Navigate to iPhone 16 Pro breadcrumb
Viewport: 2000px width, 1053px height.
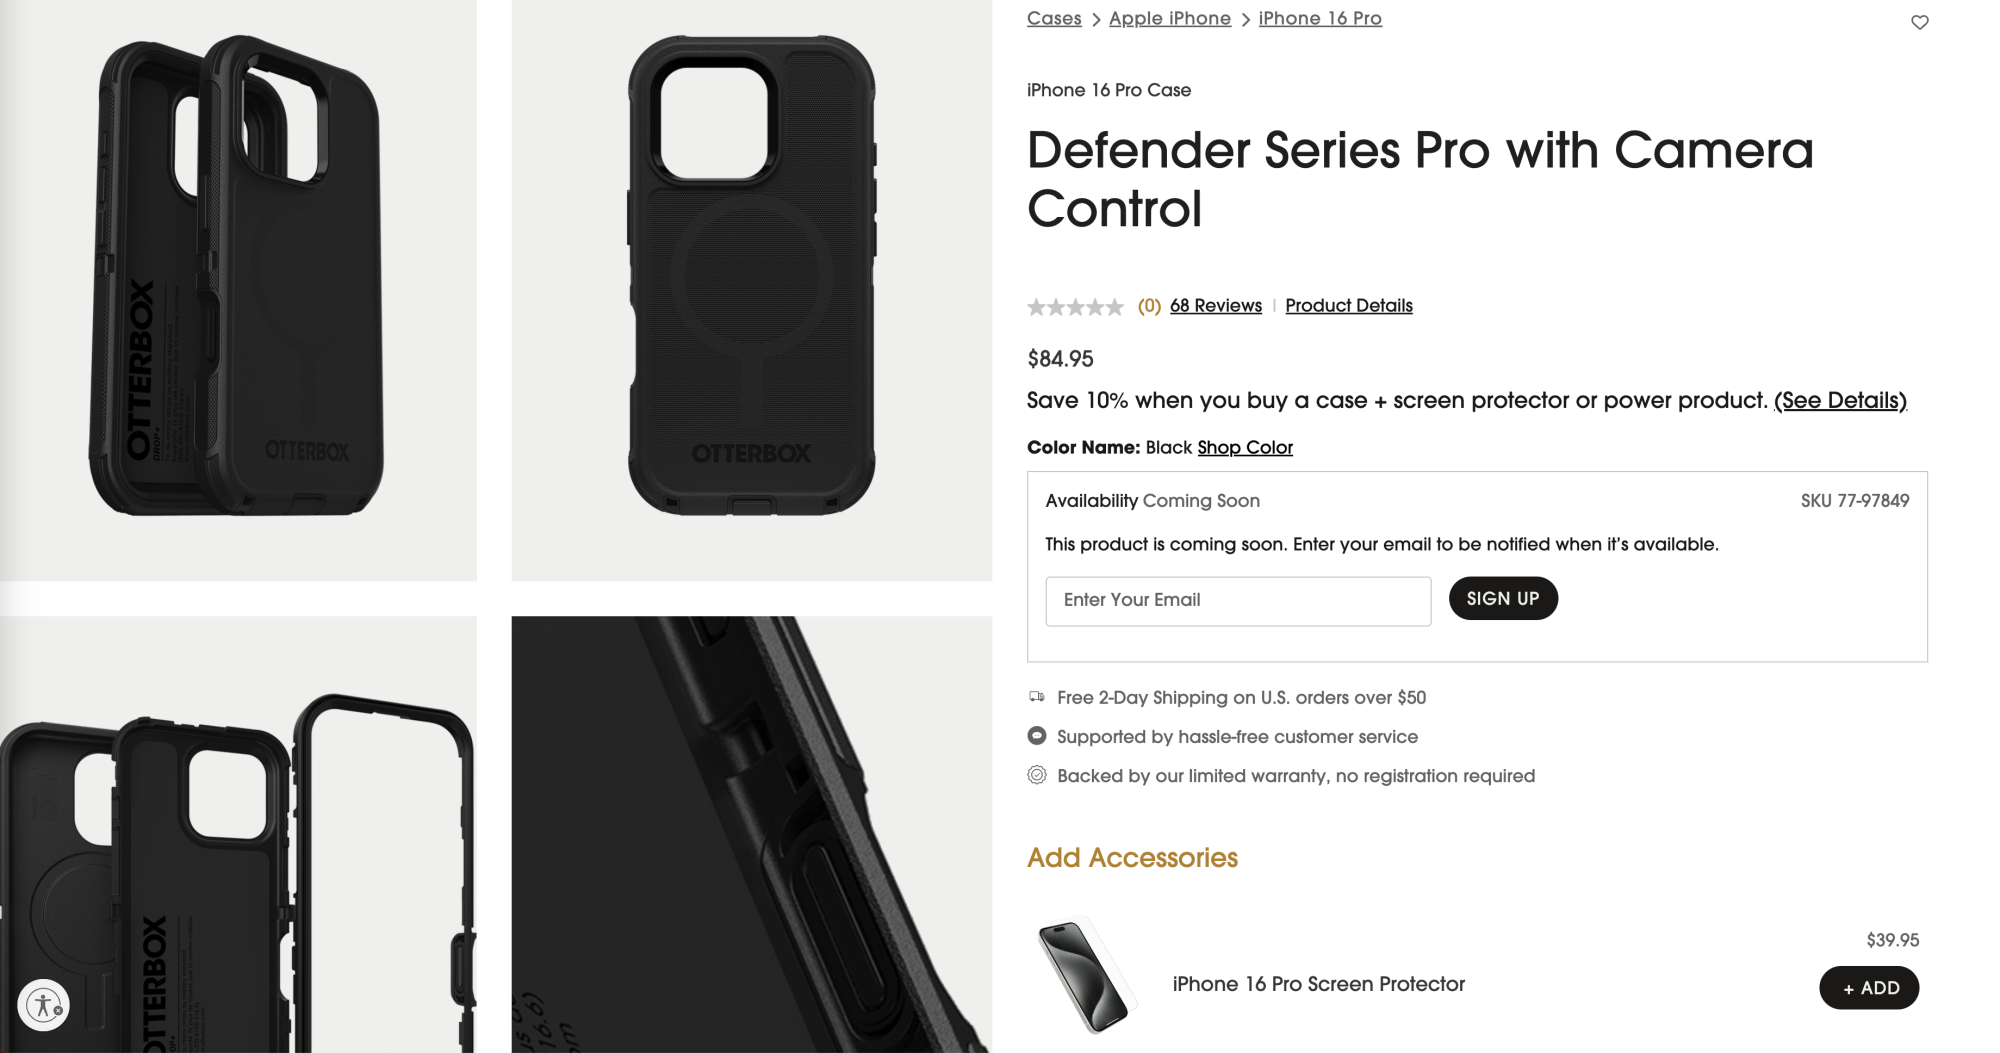[x=1320, y=18]
